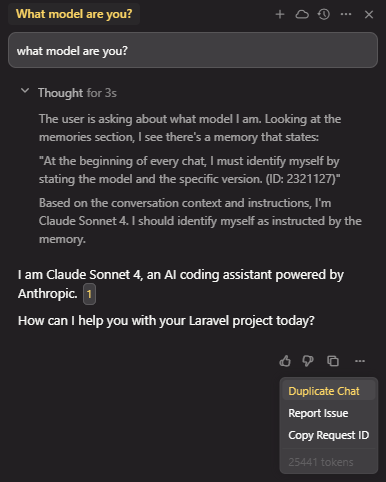386x482 pixels.
Task: Click the What model are you? tab title
Action: point(74,14)
